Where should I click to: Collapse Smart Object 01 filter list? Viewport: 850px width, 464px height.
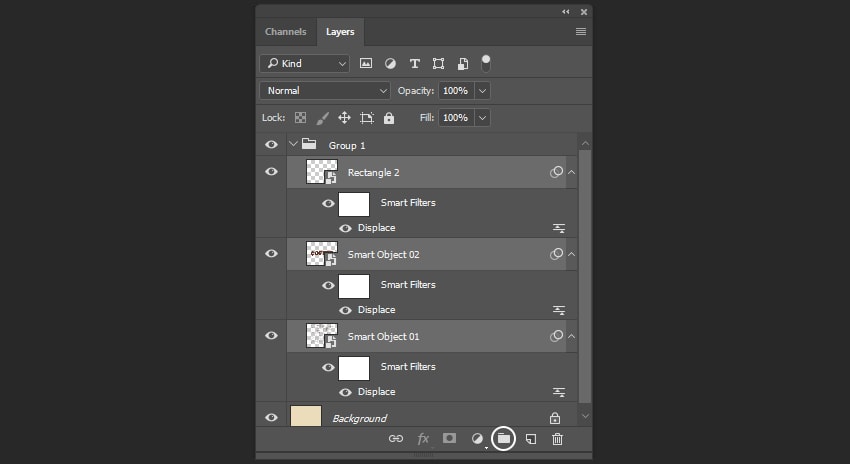tap(571, 336)
